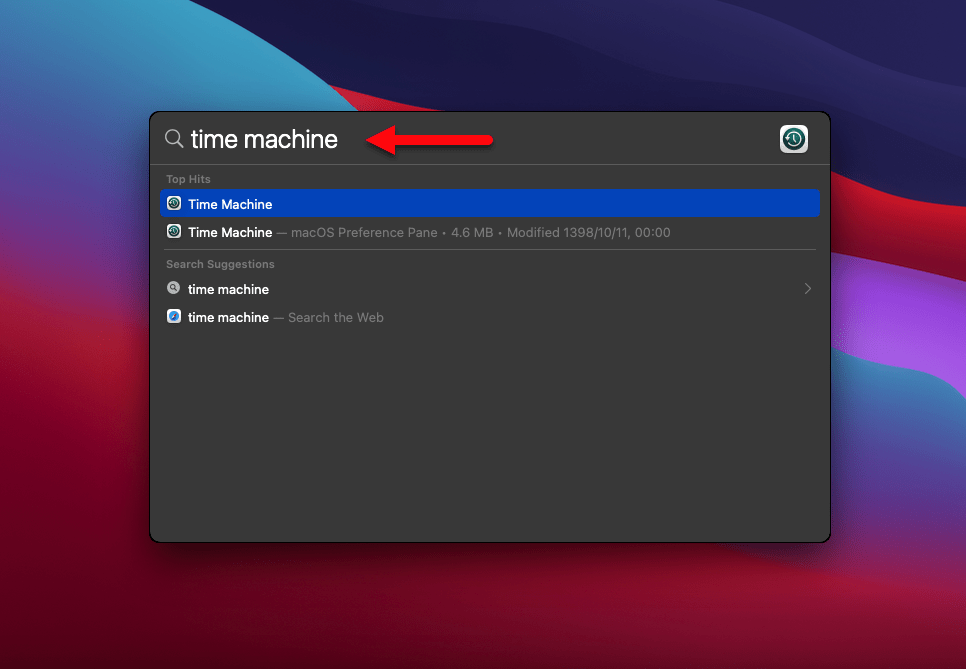Click the Spotlight magnifying glass icon

pyautogui.click(x=174, y=139)
